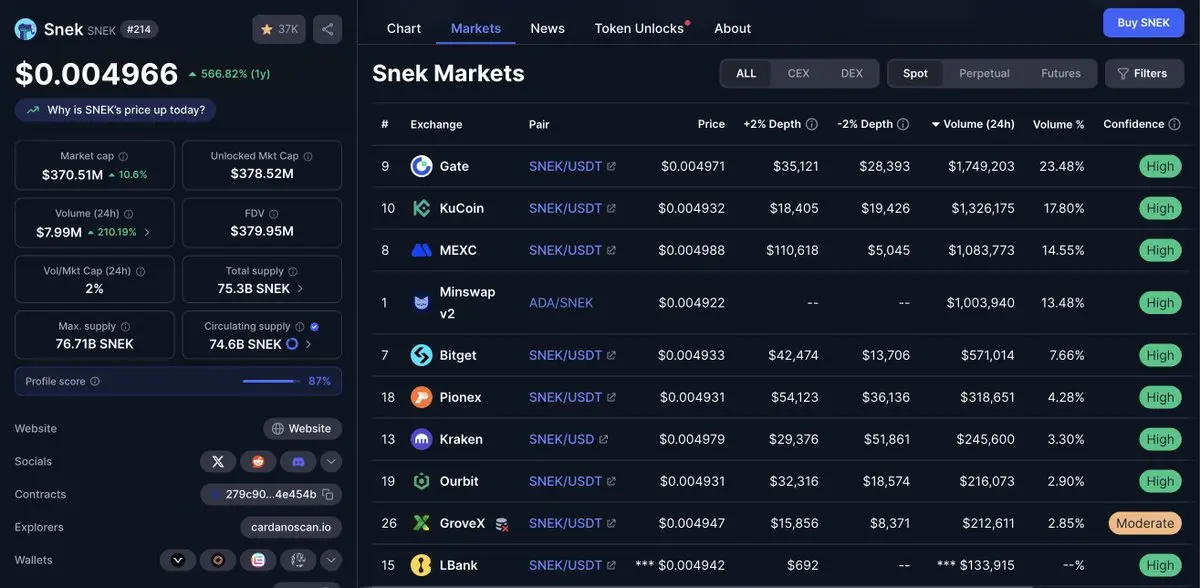The width and height of the screenshot is (1200, 588).
Task: Select the Perpetual market type
Action: (x=984, y=73)
